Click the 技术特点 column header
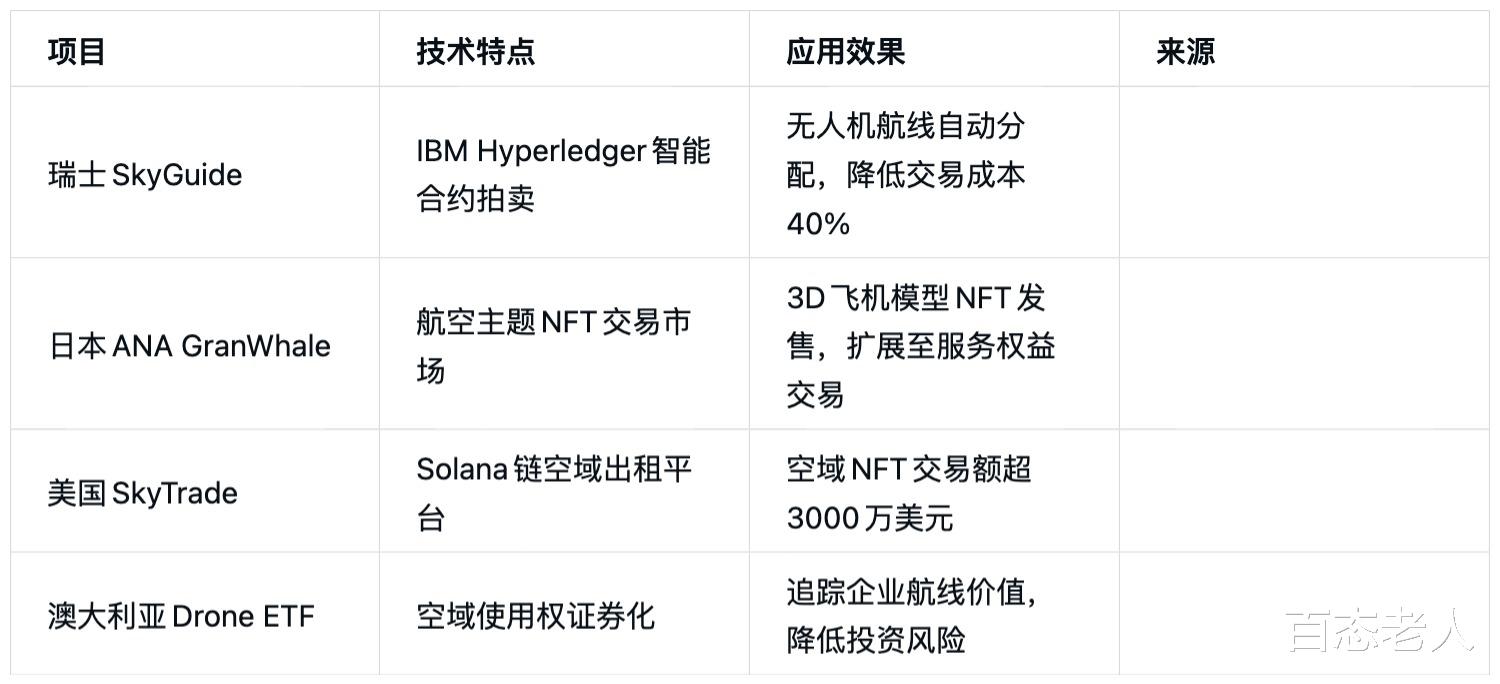The width and height of the screenshot is (1500, 684). (476, 51)
